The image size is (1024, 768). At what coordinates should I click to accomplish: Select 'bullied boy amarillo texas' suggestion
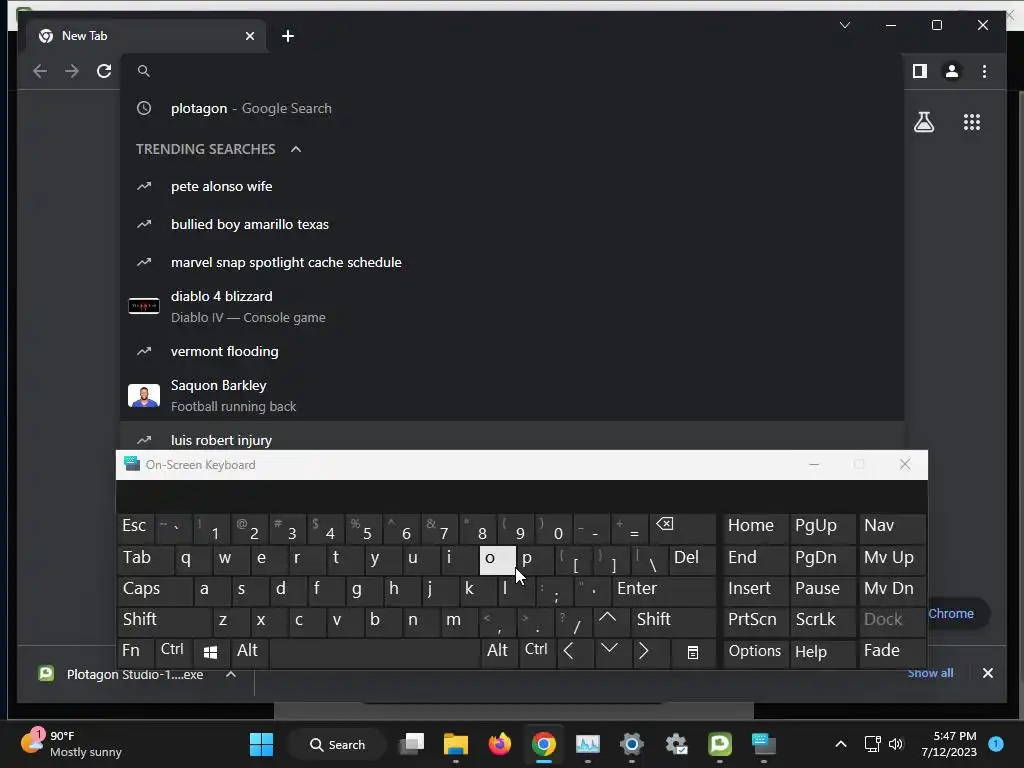[512, 225]
